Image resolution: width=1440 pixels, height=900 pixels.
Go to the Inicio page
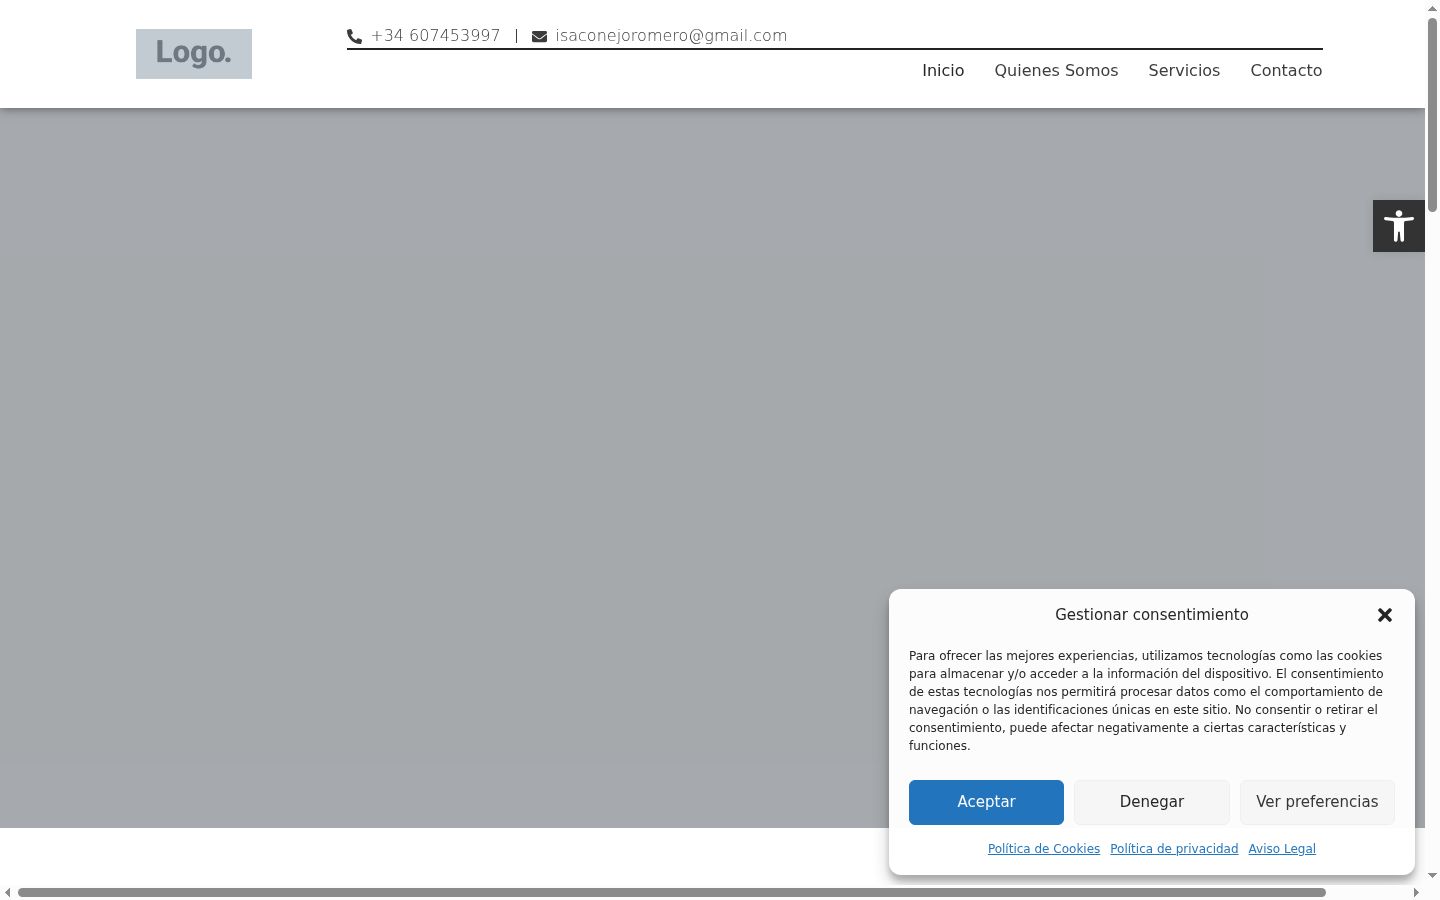pyautogui.click(x=943, y=71)
